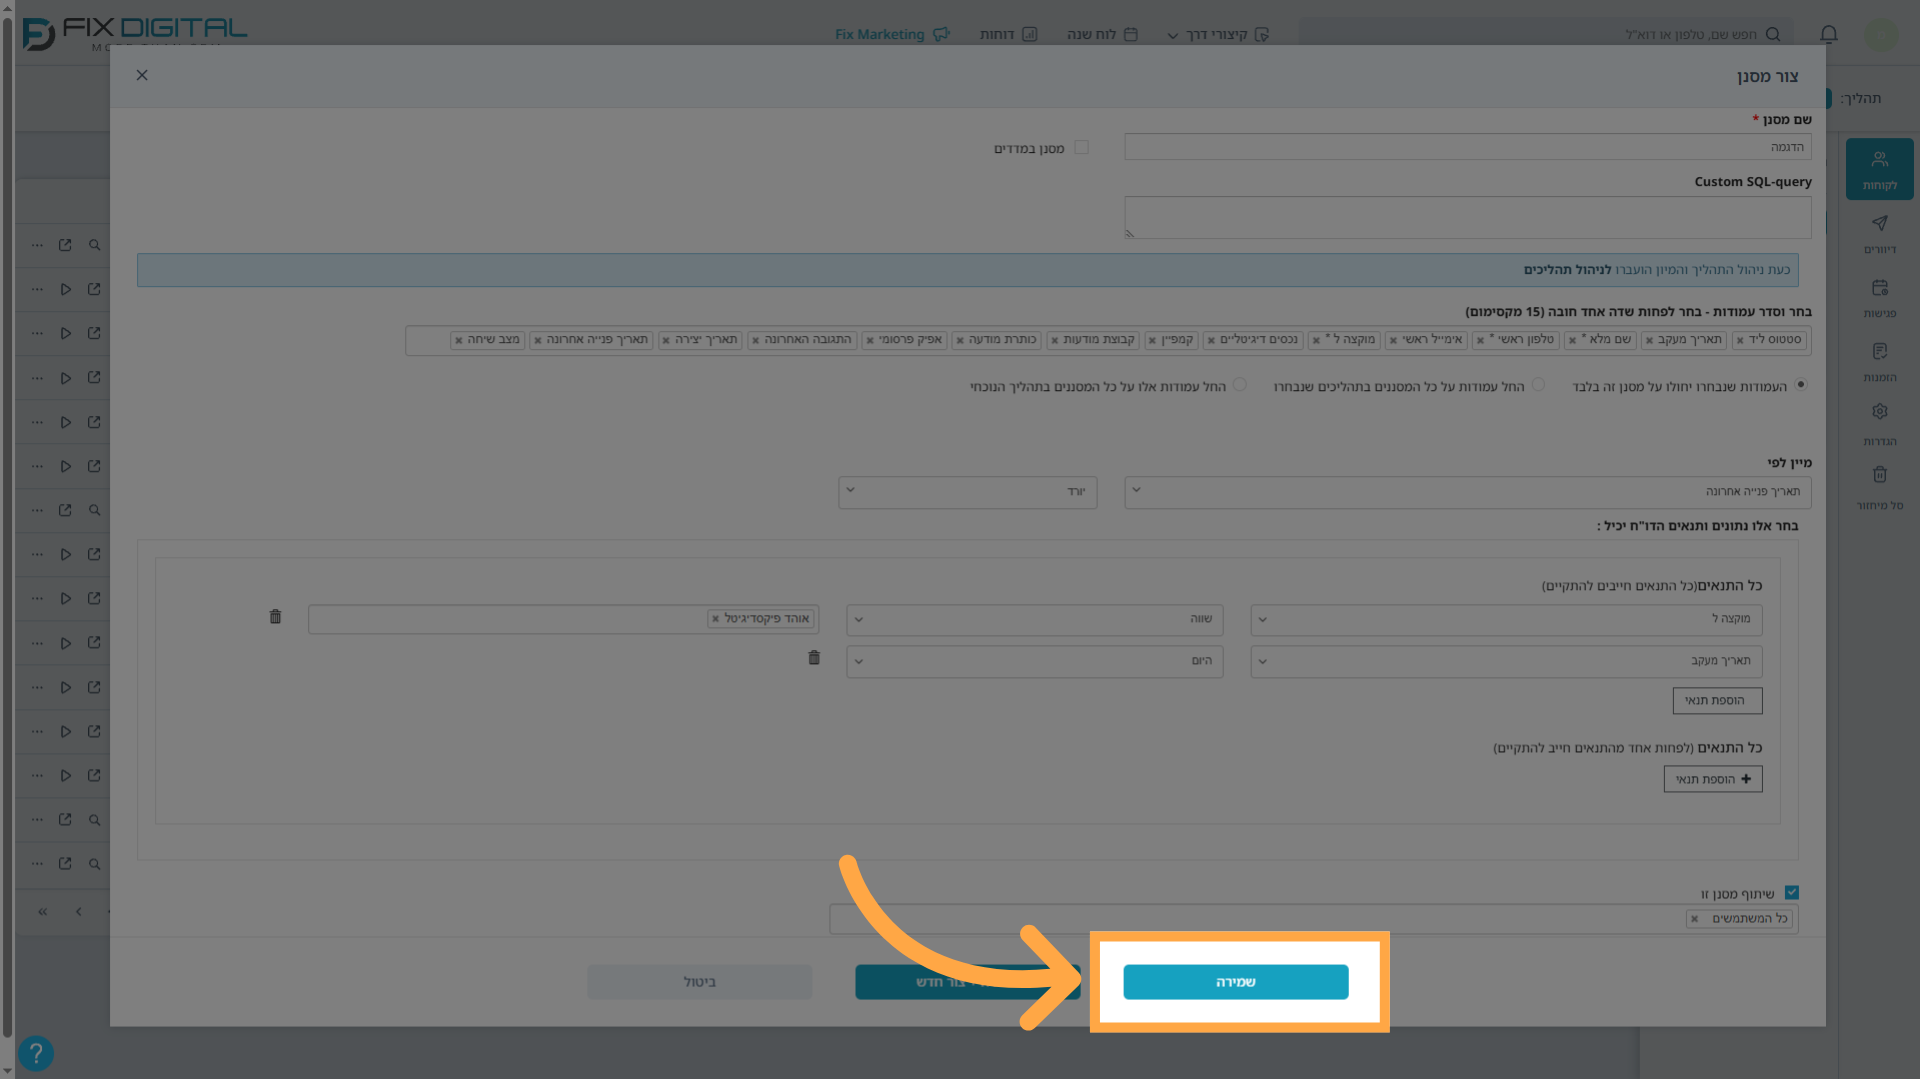Remove the סטטוס ליד column tag
1920x1079 pixels.
click(x=1740, y=341)
